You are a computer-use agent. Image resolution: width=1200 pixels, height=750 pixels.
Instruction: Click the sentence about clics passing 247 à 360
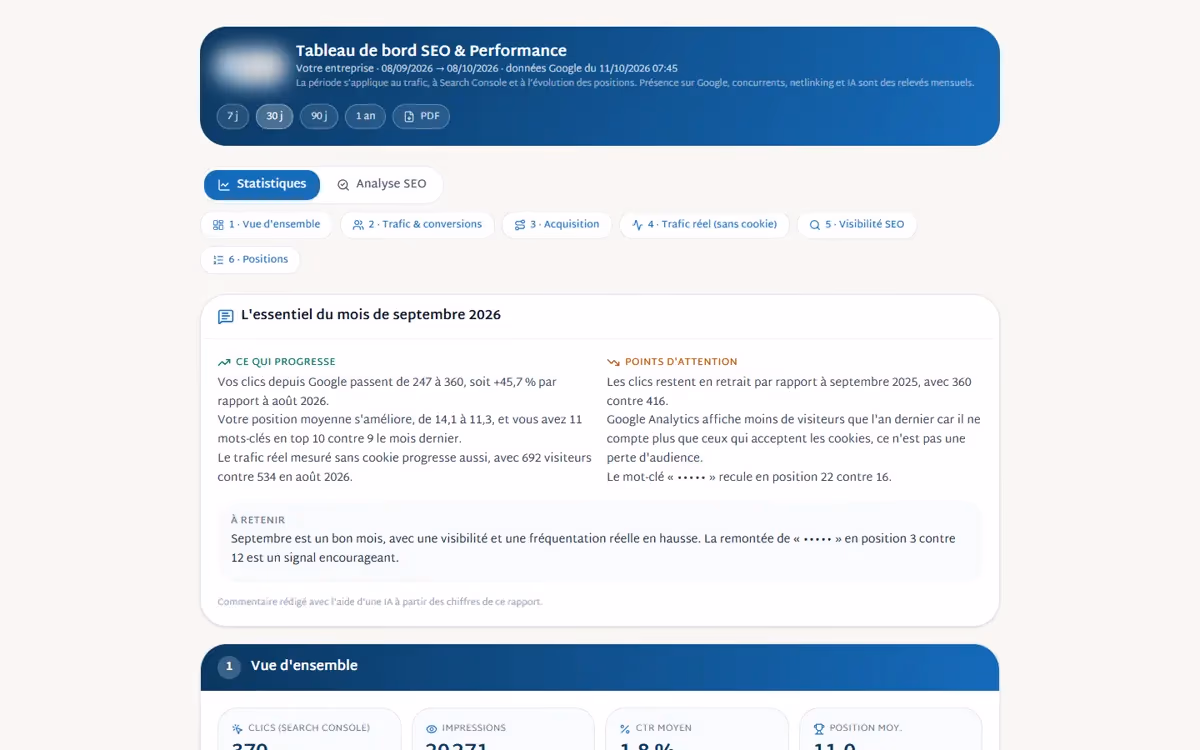click(x=387, y=392)
